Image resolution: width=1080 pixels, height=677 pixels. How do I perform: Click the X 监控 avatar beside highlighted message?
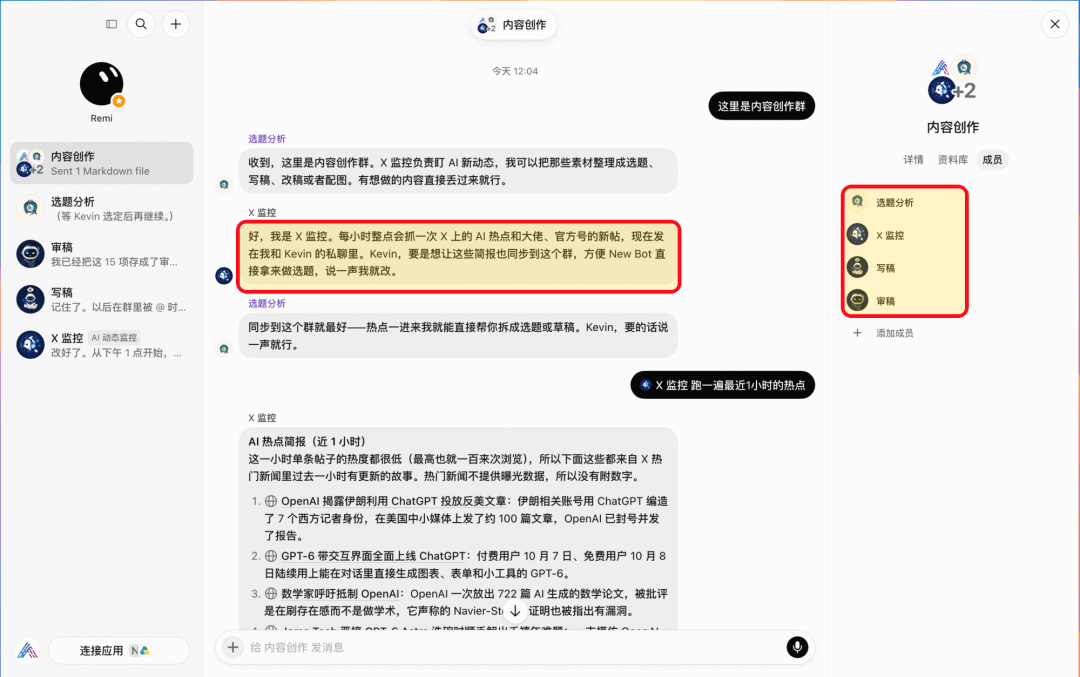(x=224, y=275)
